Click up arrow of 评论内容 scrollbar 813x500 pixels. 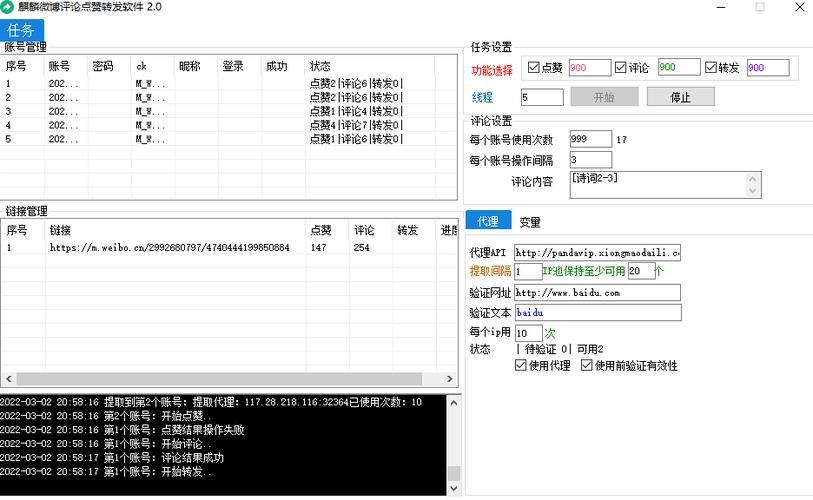[x=753, y=178]
